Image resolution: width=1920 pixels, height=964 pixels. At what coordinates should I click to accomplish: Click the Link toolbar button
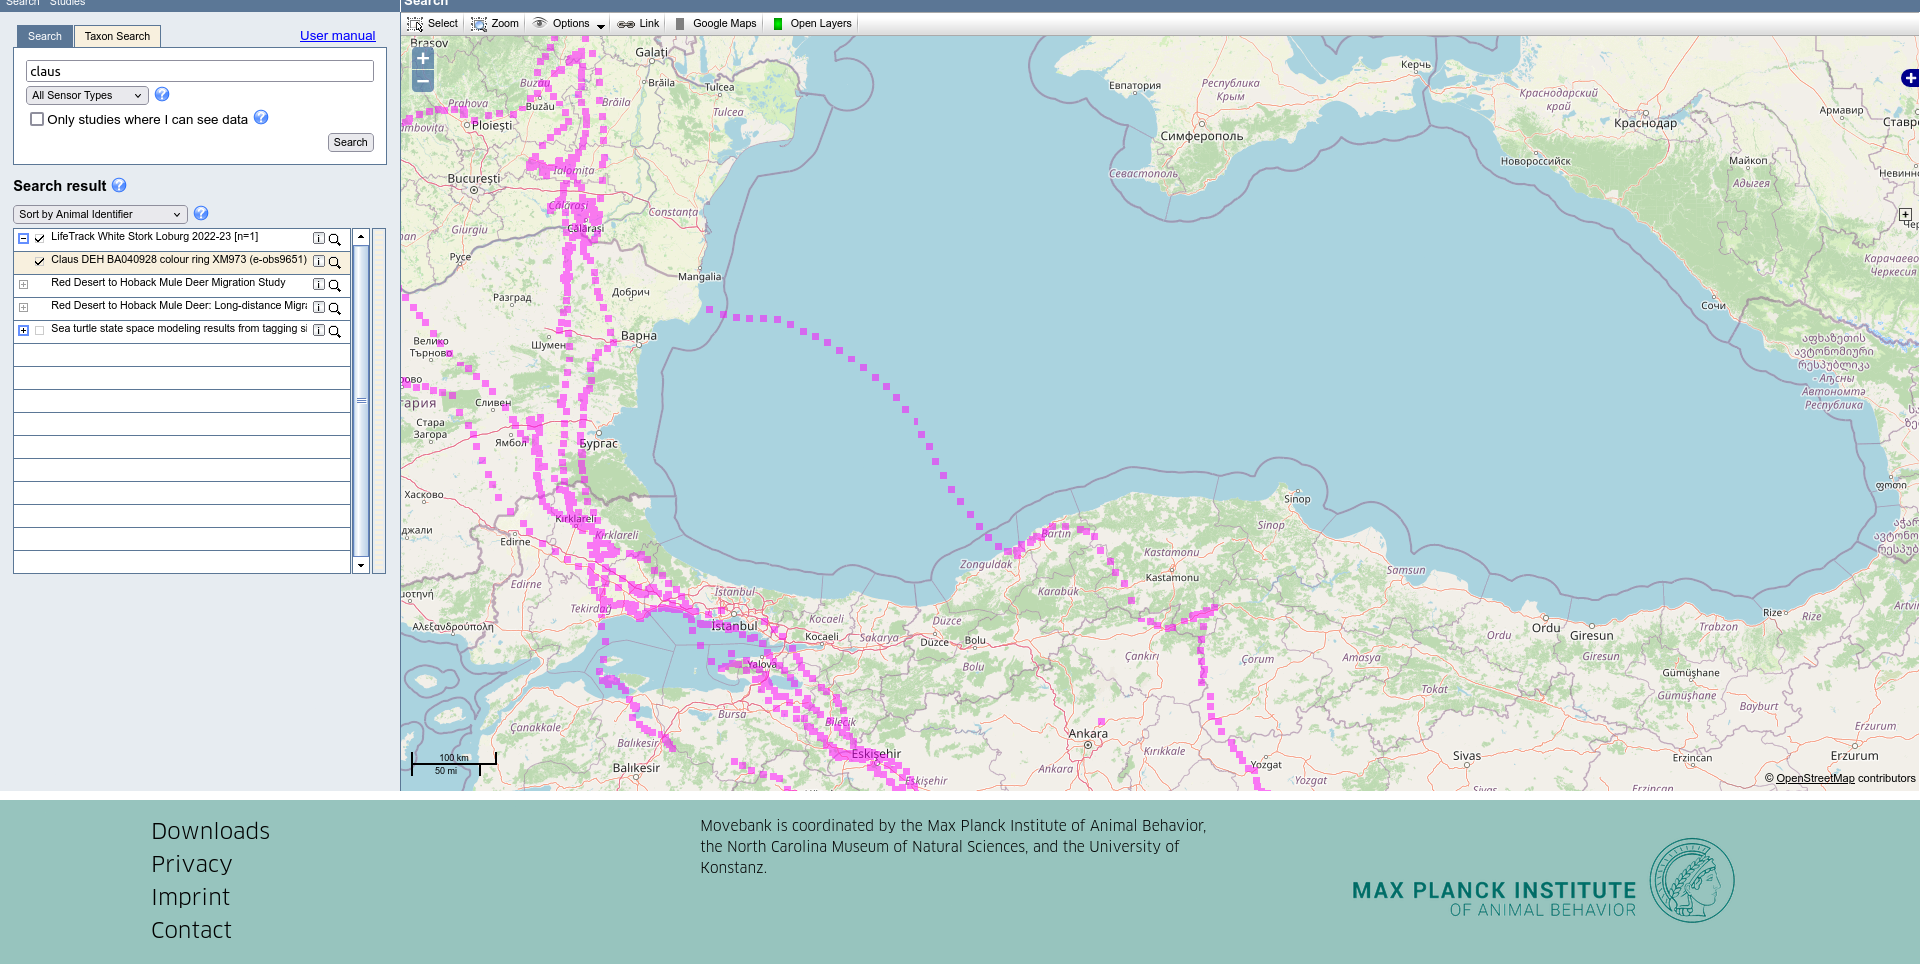(x=638, y=24)
